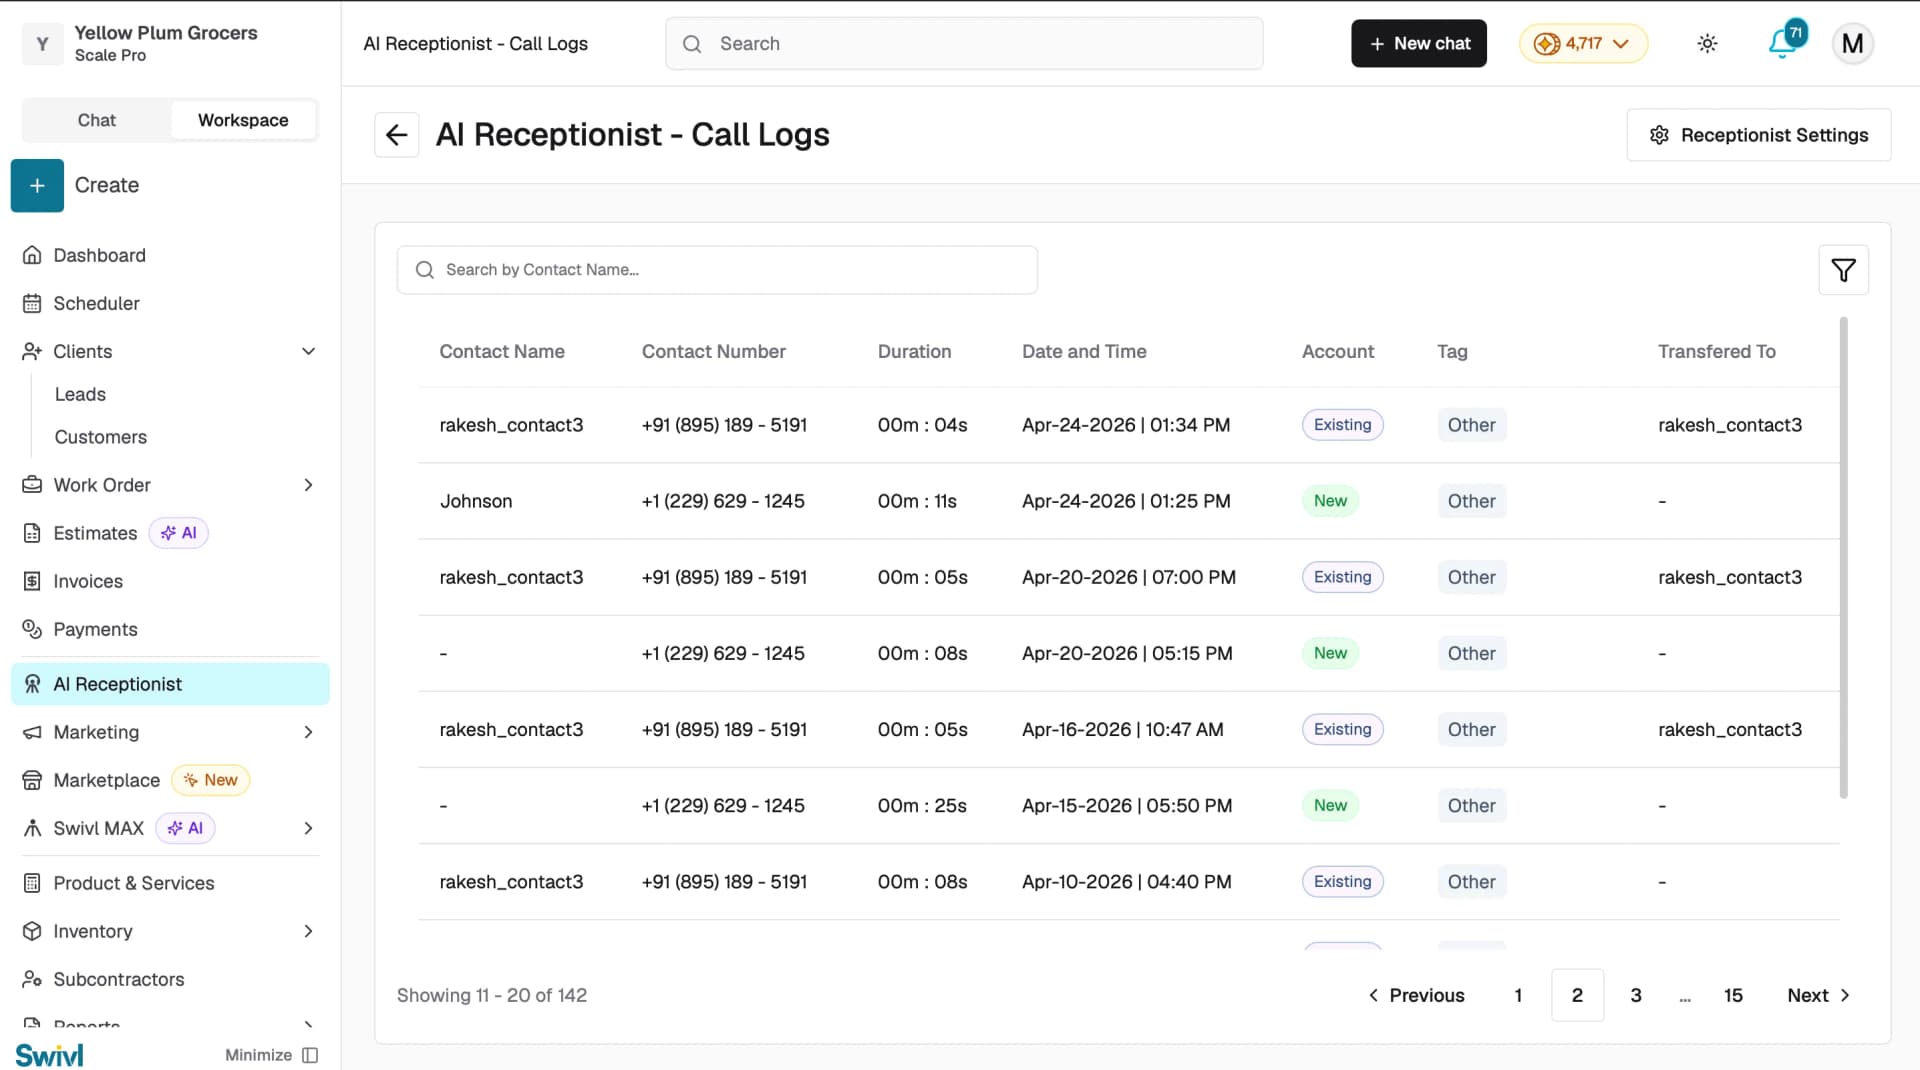The height and width of the screenshot is (1070, 1920).
Task: Click Swivl MAX icon in sidebar
Action: pos(32,828)
